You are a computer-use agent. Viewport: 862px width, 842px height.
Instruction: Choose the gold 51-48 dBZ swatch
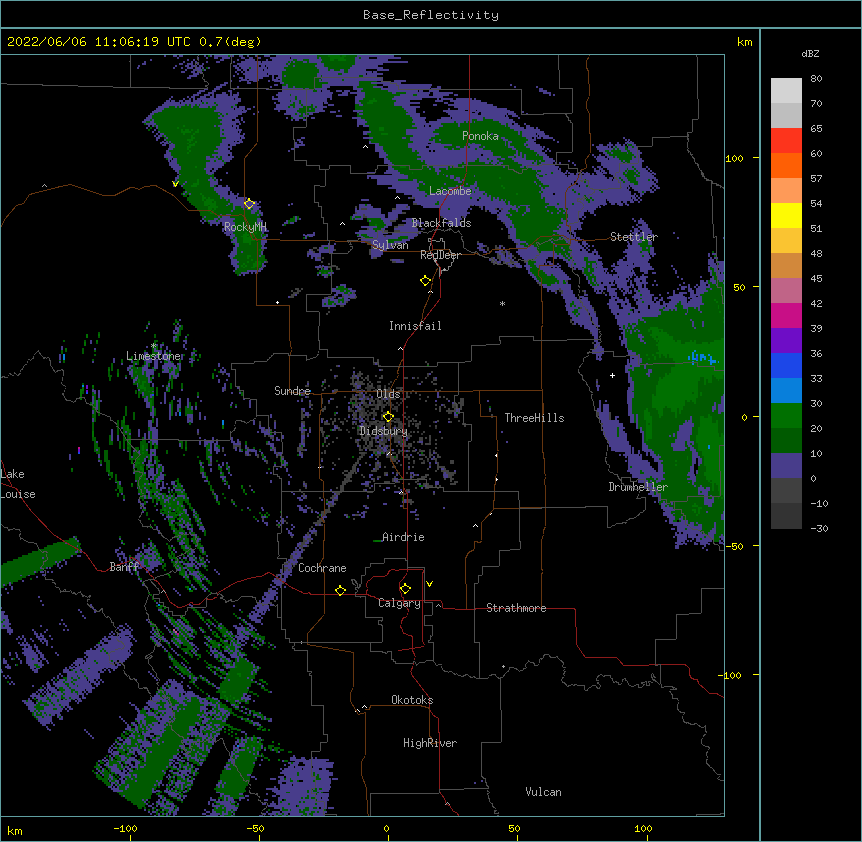pos(786,241)
